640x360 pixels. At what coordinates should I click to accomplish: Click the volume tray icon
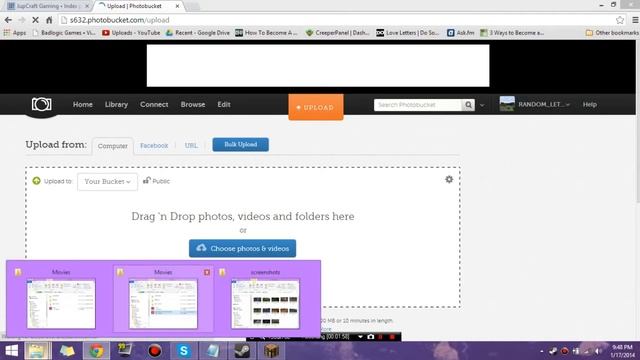tap(598, 351)
